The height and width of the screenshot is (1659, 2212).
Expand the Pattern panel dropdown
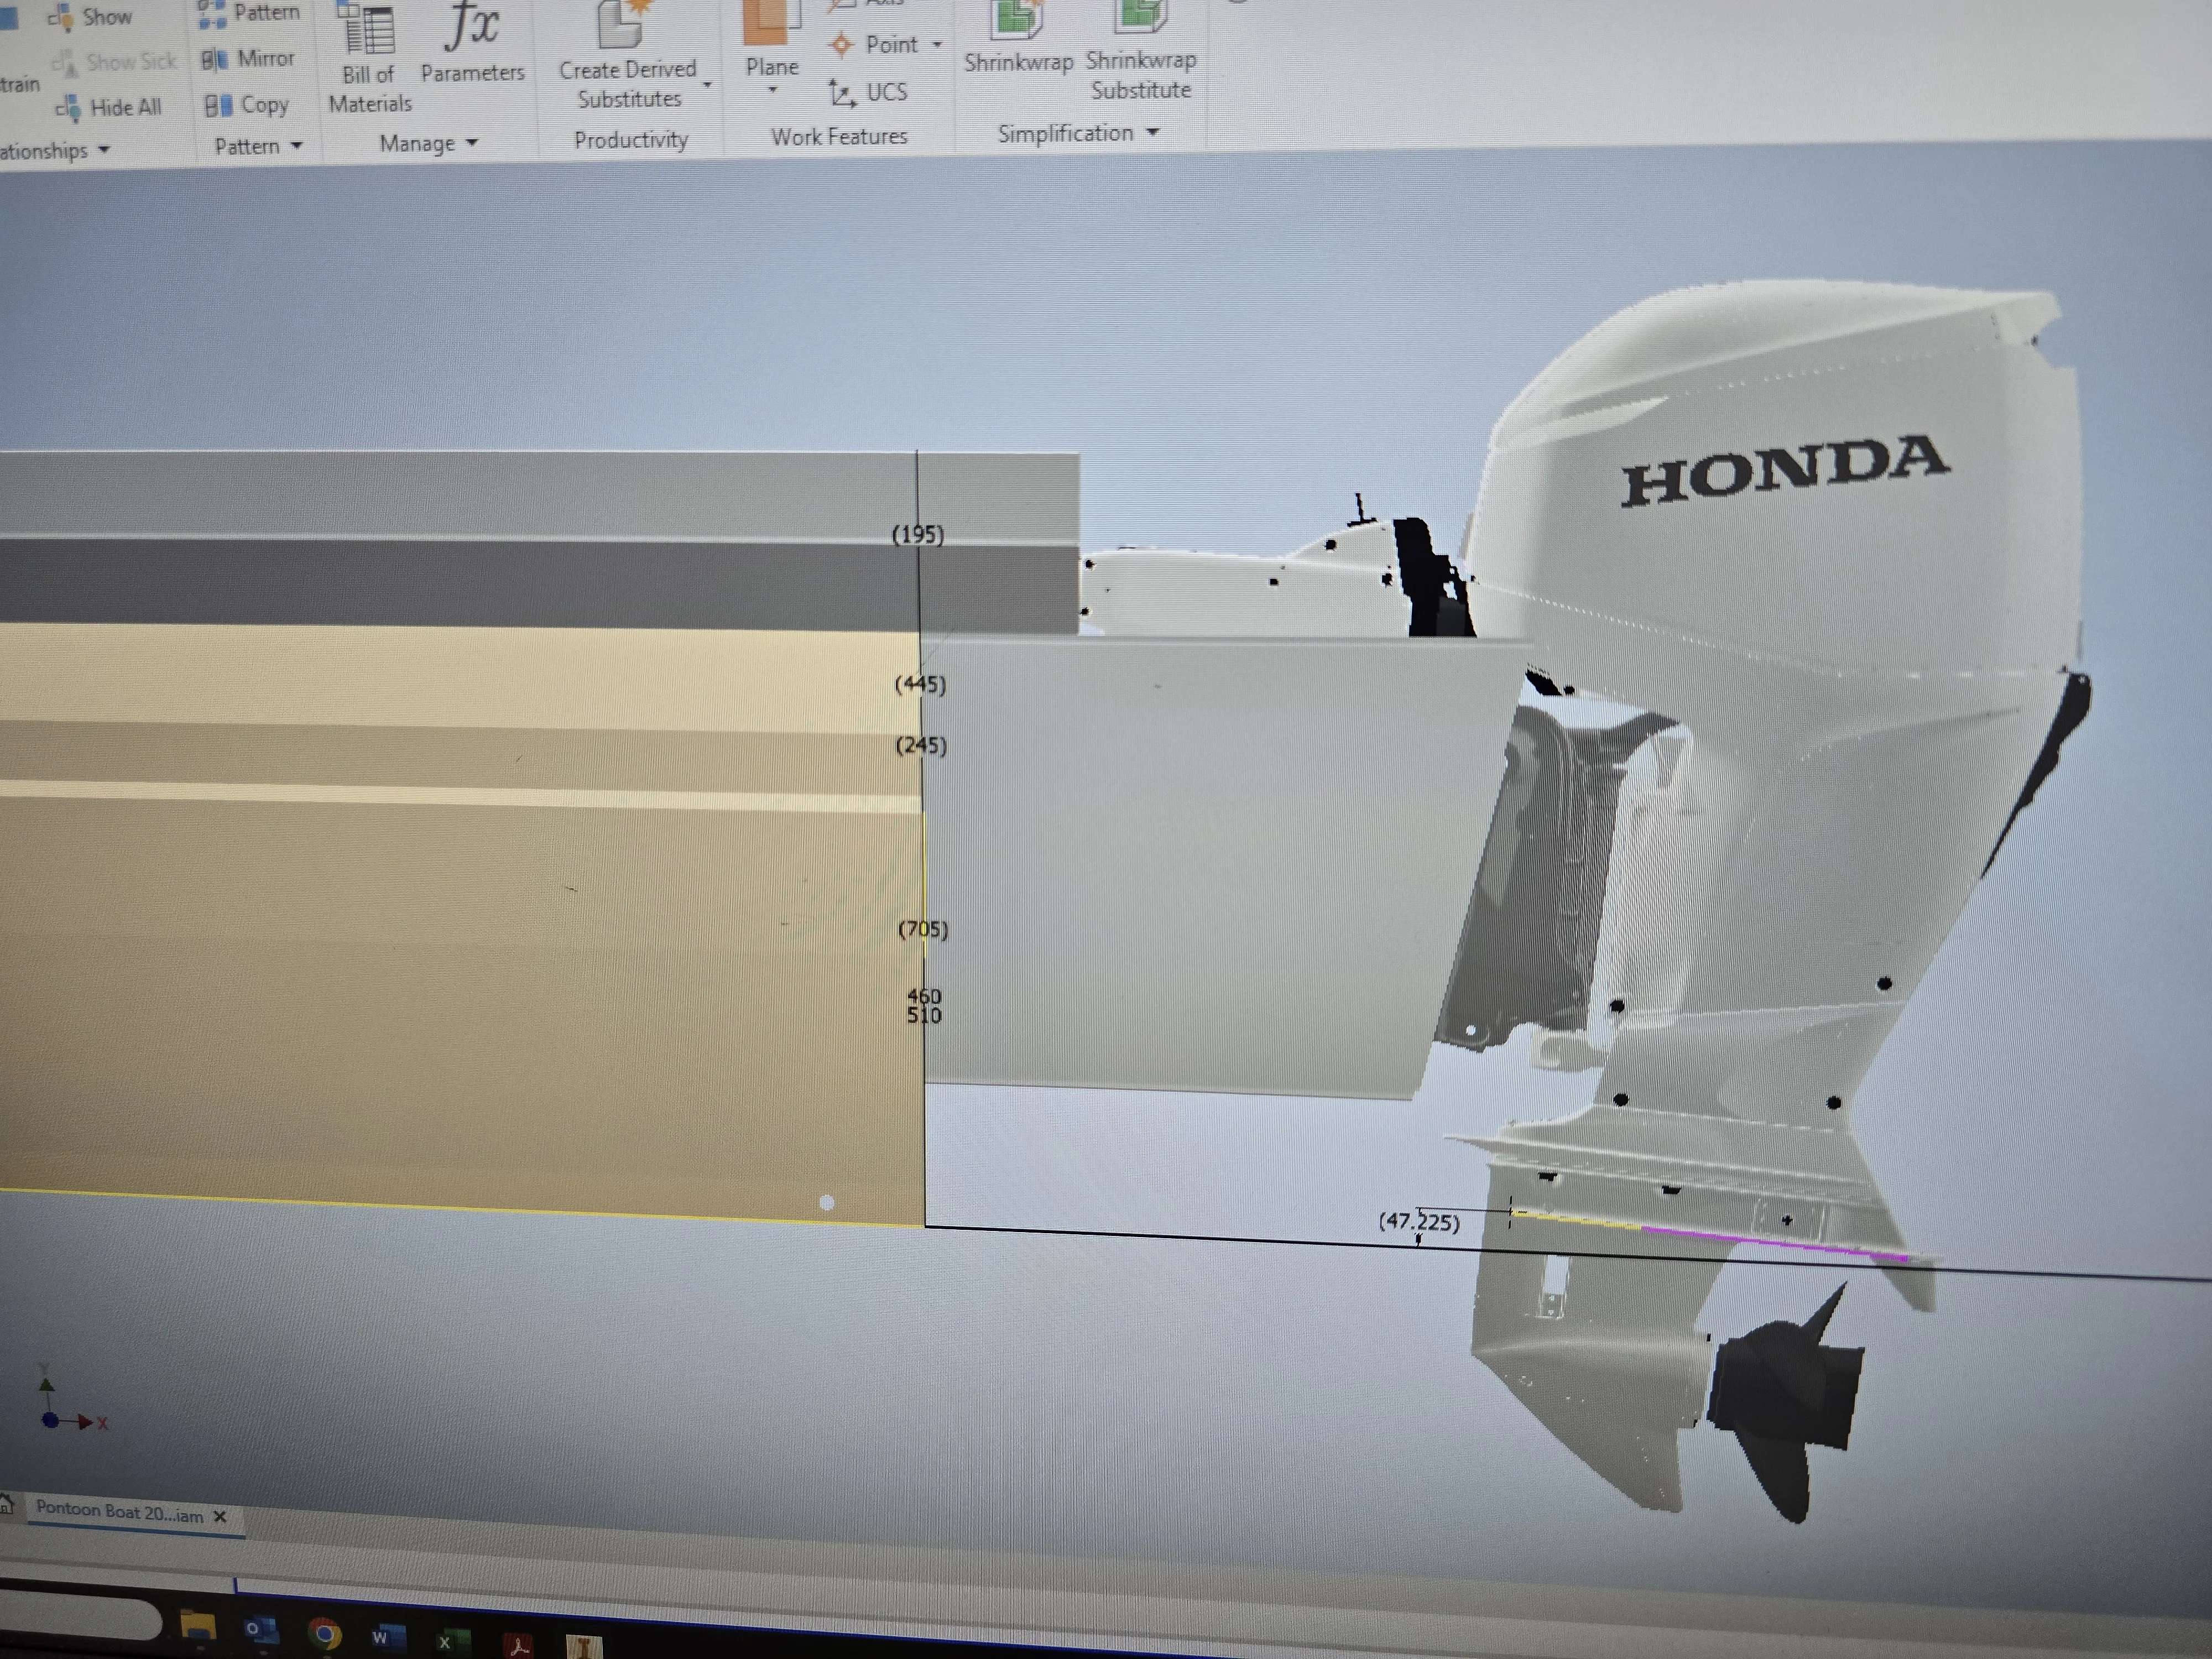click(x=296, y=146)
